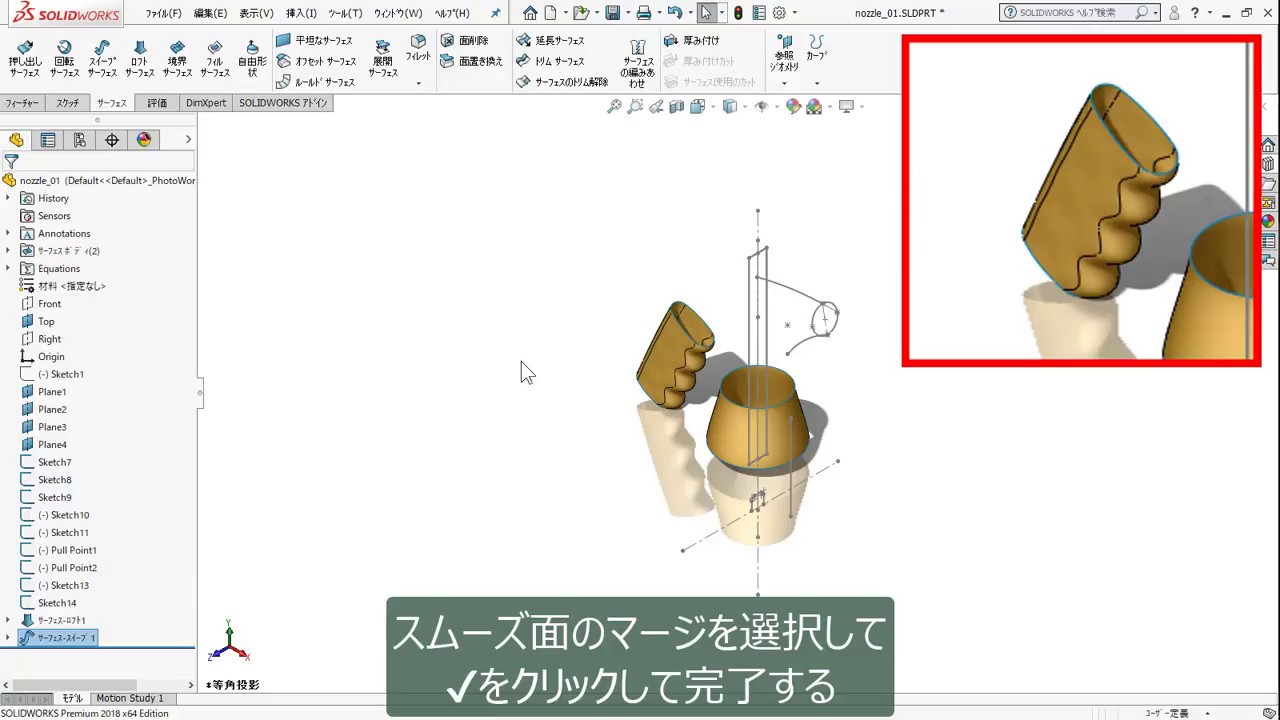Click the Zoom to Fit icon
This screenshot has height=720, width=1280.
click(614, 106)
